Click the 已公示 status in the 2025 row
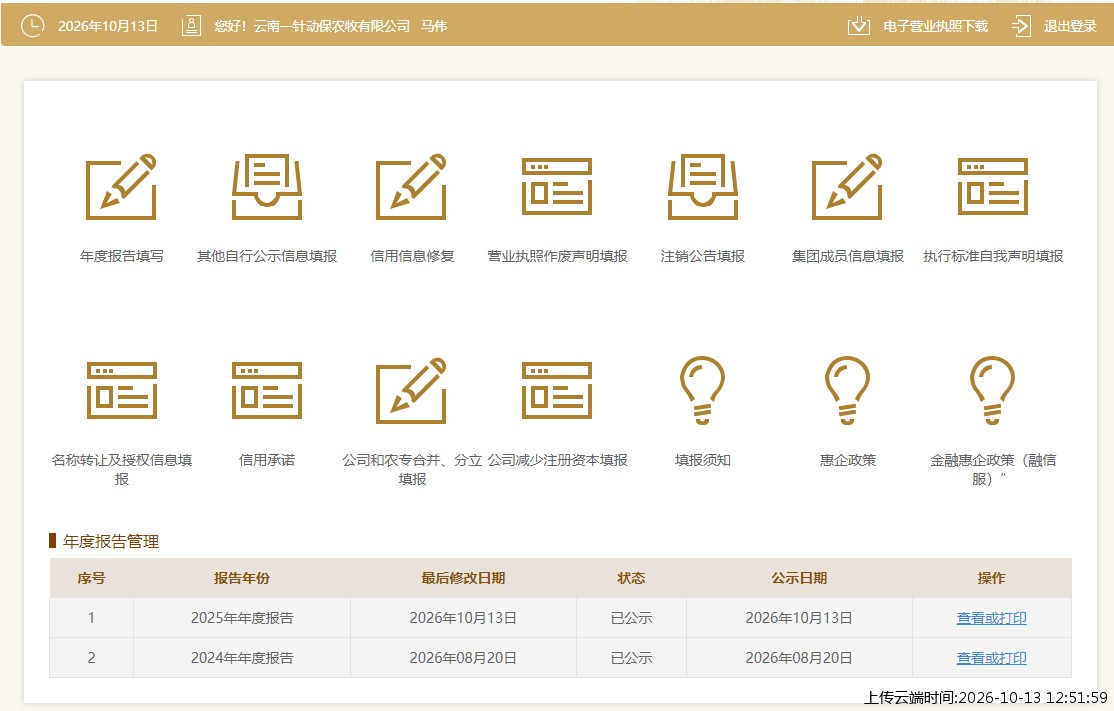This screenshot has width=1114, height=711. [632, 618]
